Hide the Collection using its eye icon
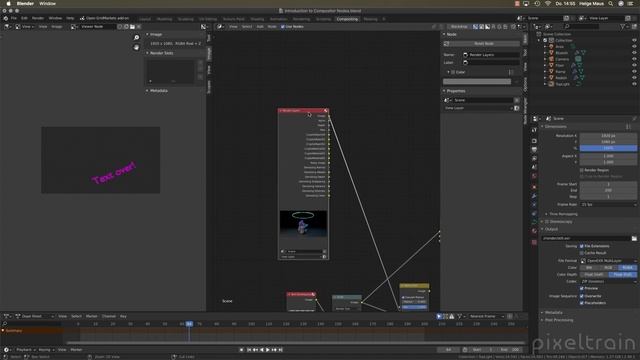 (x=634, y=40)
